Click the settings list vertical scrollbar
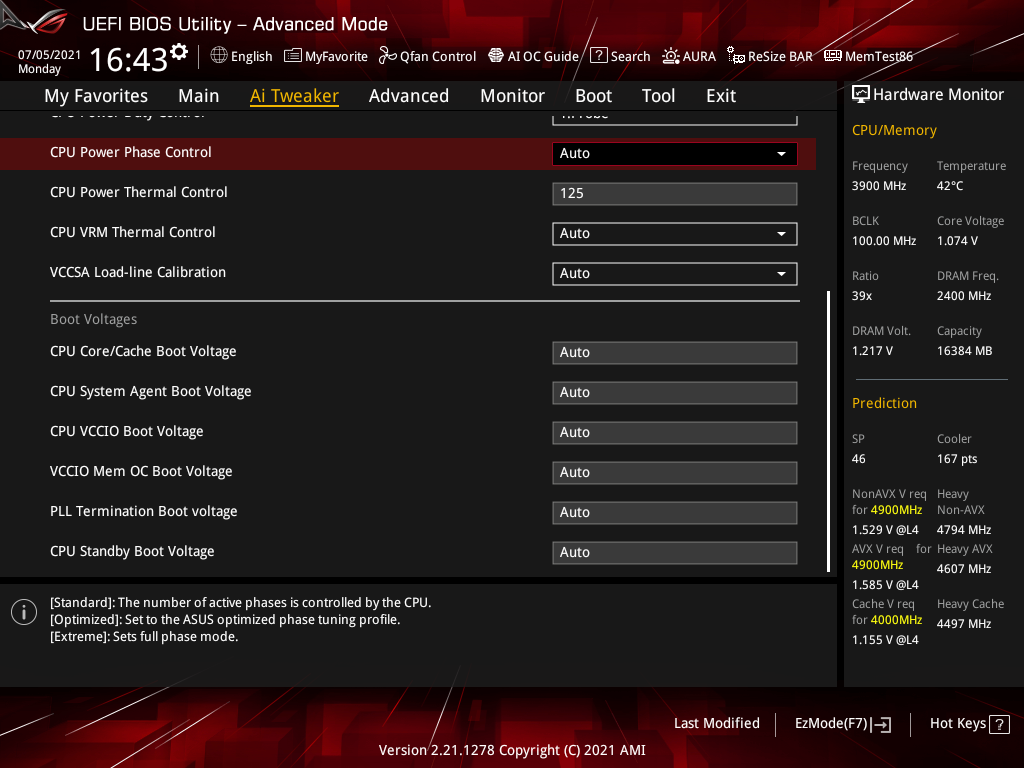This screenshot has width=1024, height=768. pyautogui.click(x=828, y=431)
